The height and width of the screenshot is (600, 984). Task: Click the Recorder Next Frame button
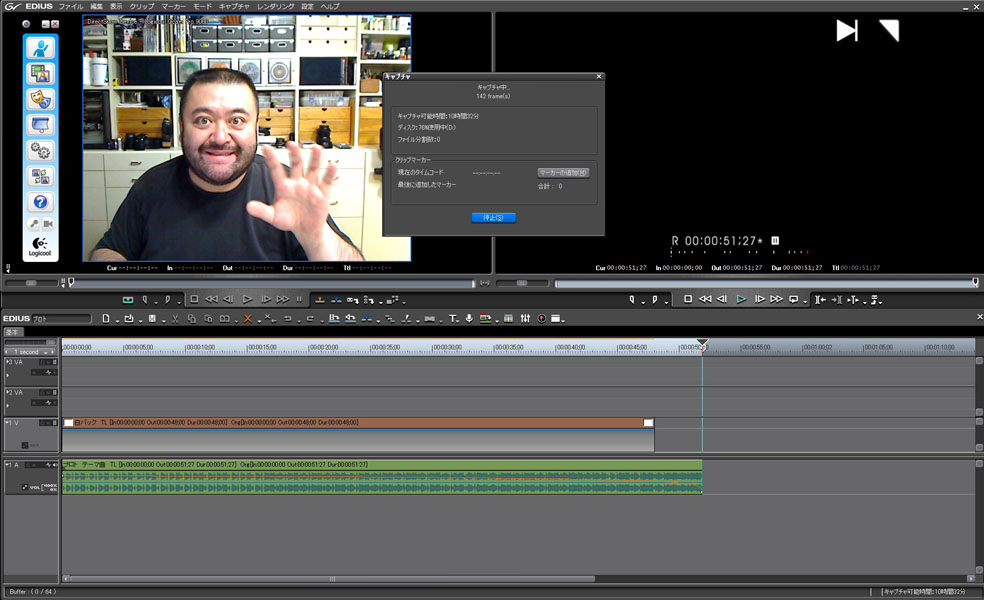point(759,299)
